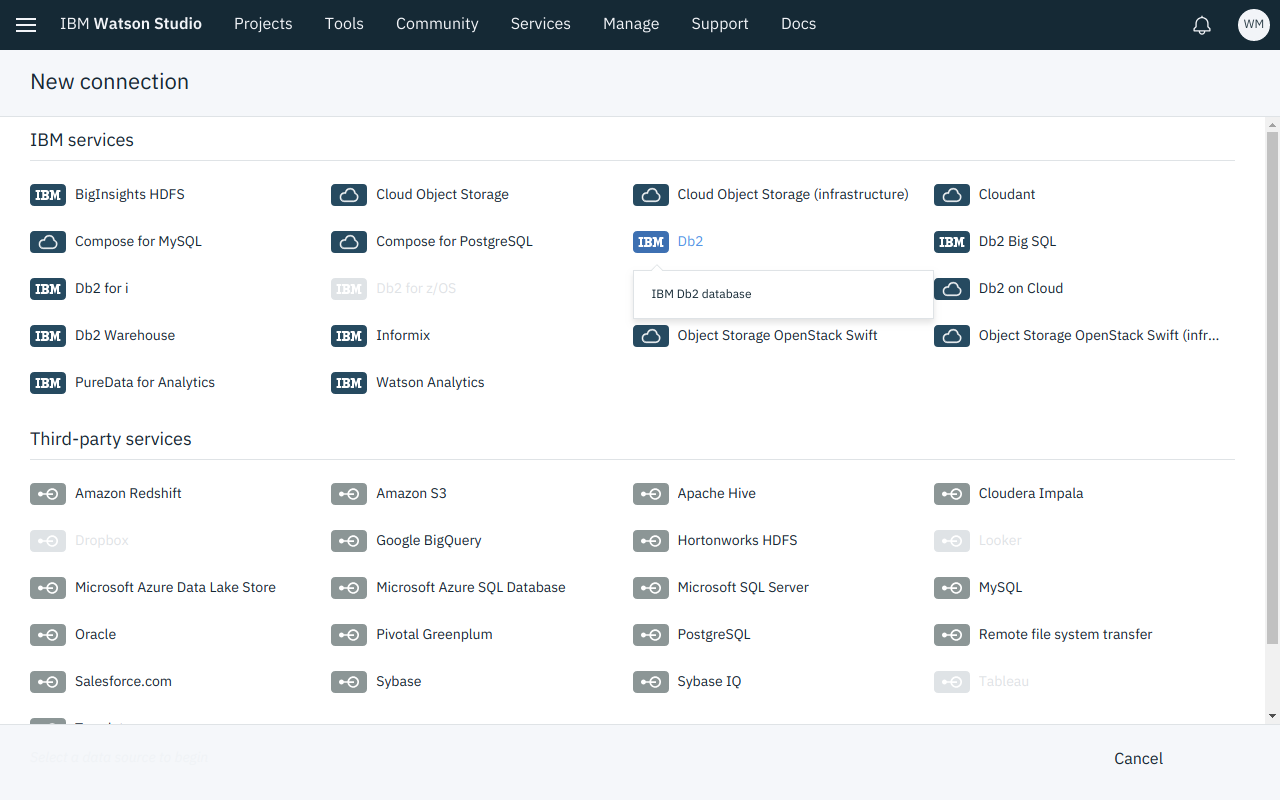Viewport: 1280px width, 800px height.
Task: Choose Microsoft Azure Data Lake Store
Action: coord(175,588)
